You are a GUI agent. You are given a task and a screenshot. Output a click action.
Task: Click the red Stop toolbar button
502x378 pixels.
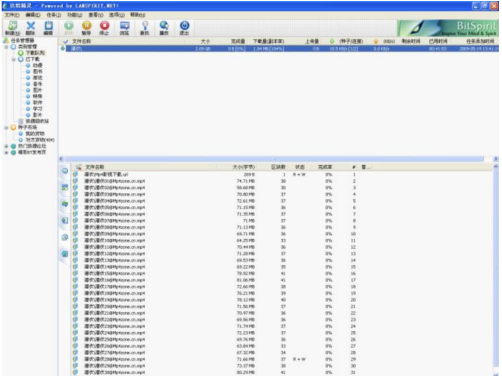tap(104, 28)
